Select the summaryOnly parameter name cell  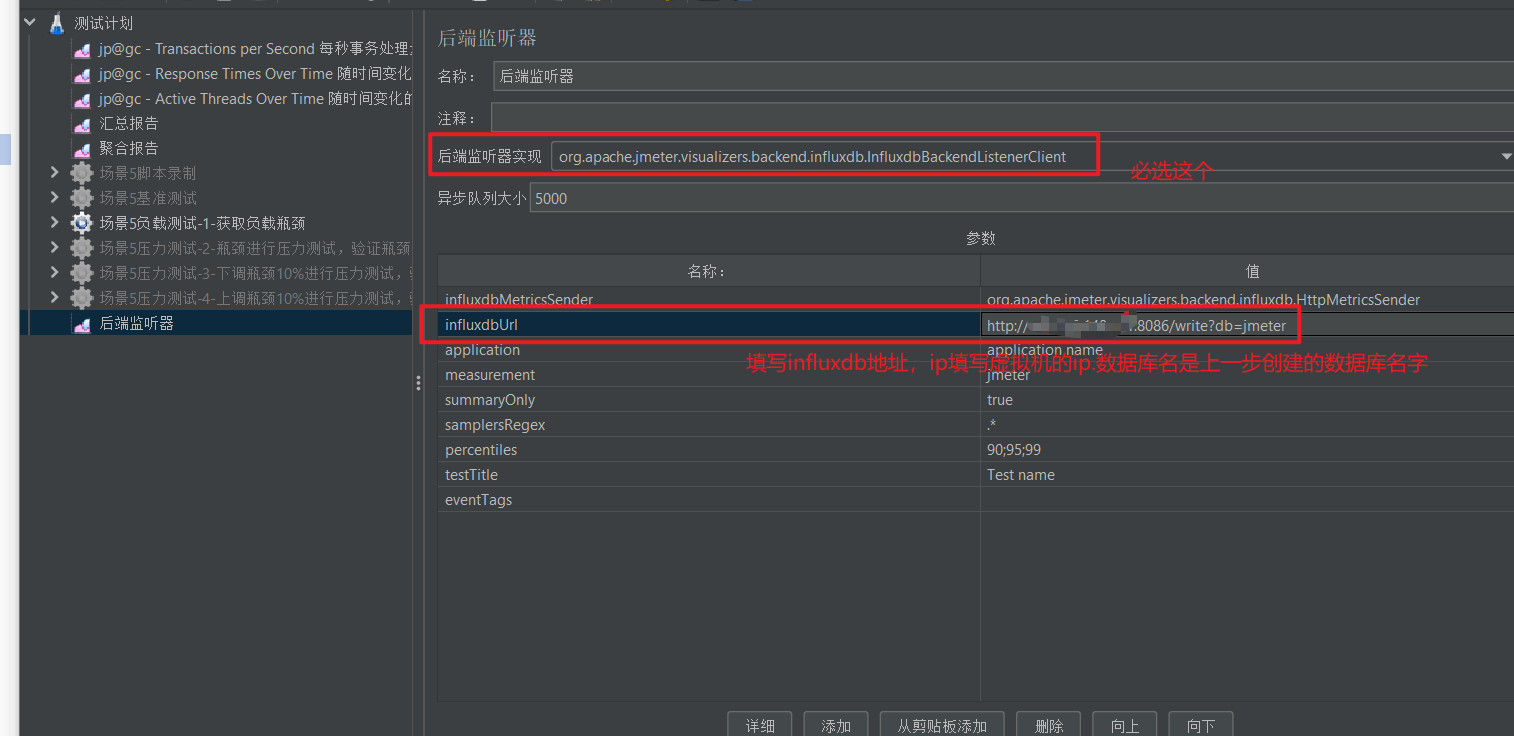pyautogui.click(x=709, y=400)
